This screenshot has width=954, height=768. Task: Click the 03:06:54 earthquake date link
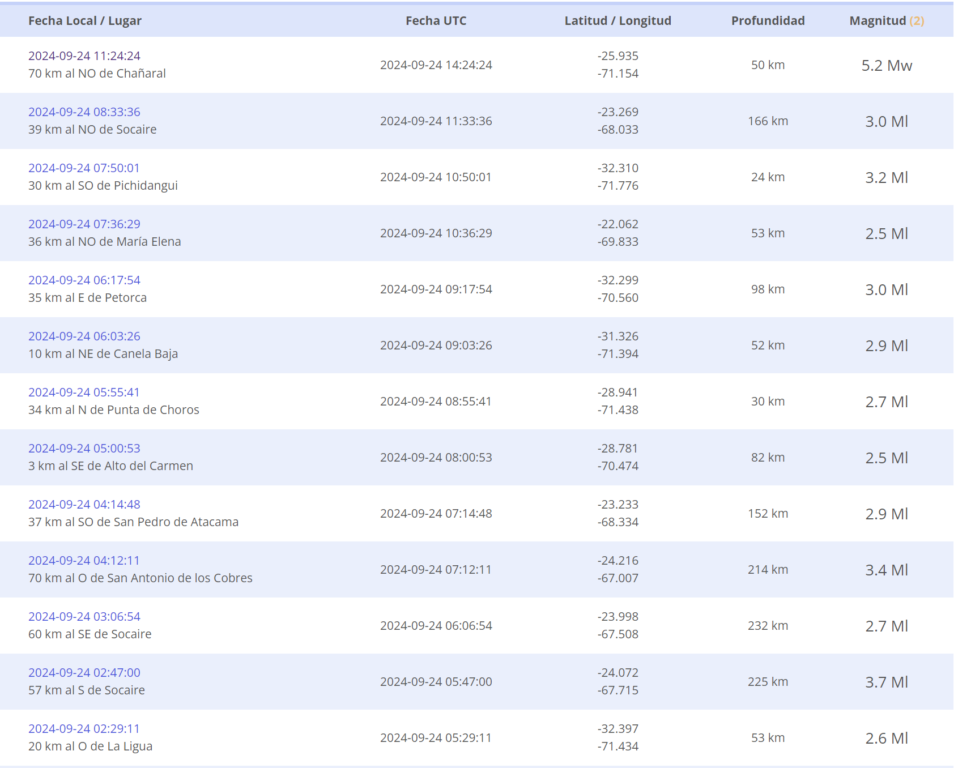coord(84,616)
